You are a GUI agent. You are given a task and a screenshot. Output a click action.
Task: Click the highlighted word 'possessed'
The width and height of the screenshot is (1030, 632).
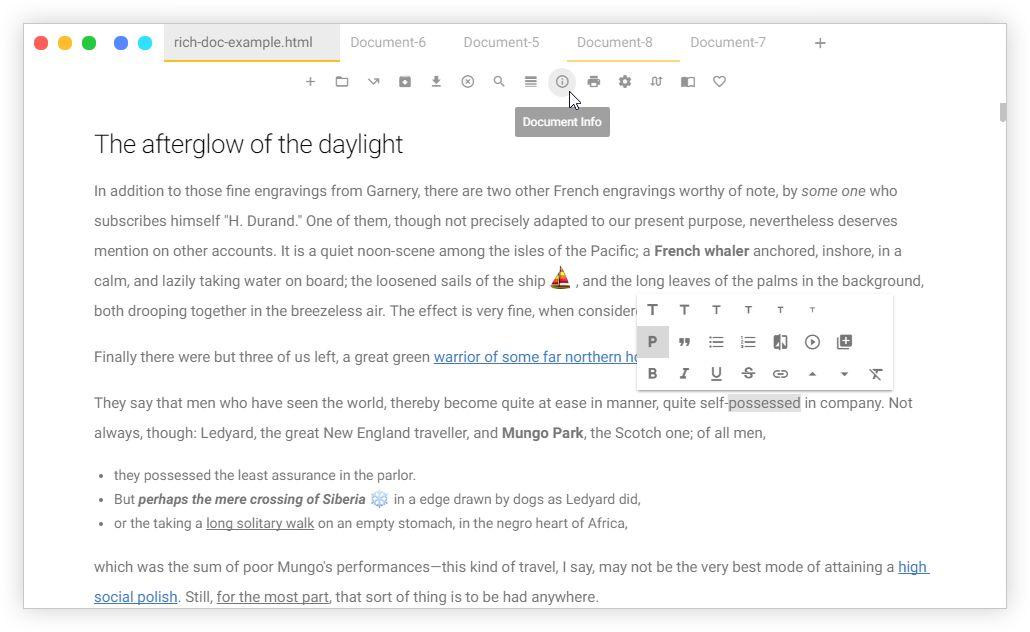coord(764,403)
